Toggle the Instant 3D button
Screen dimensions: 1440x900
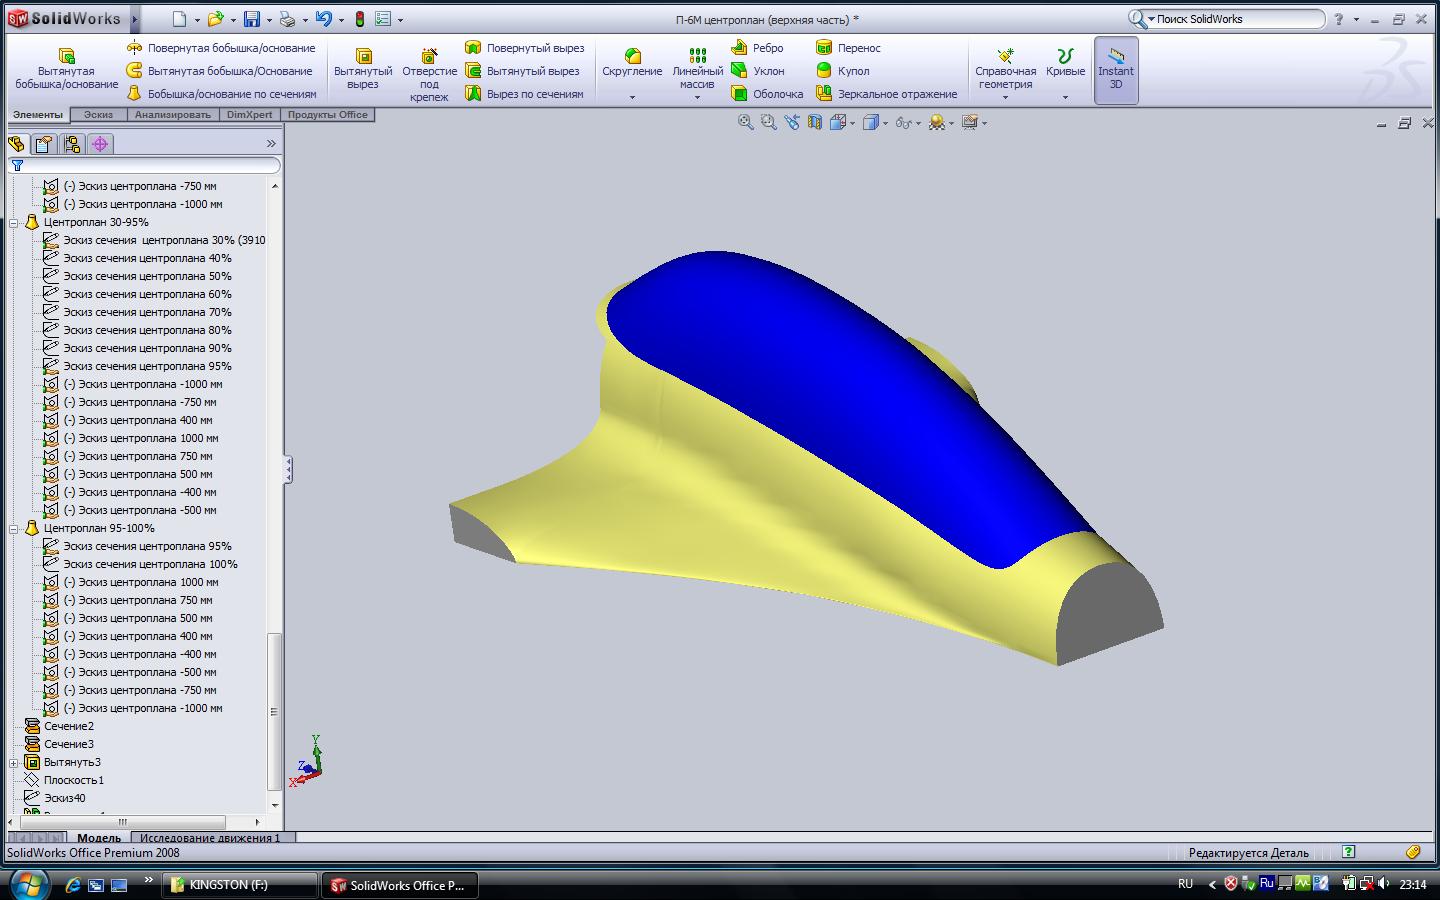[x=1115, y=70]
